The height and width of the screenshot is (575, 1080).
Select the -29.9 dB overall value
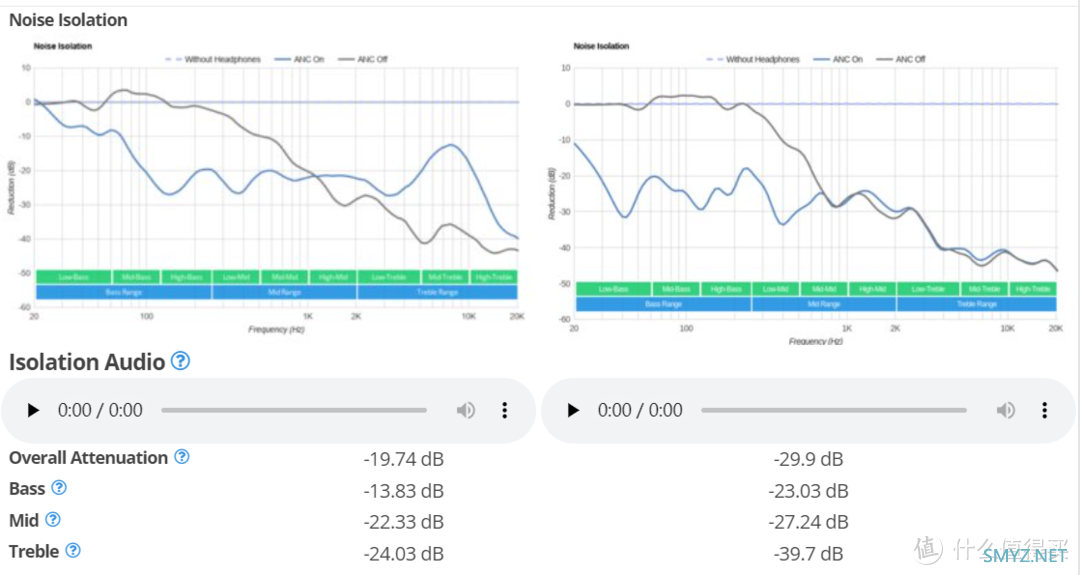[808, 459]
